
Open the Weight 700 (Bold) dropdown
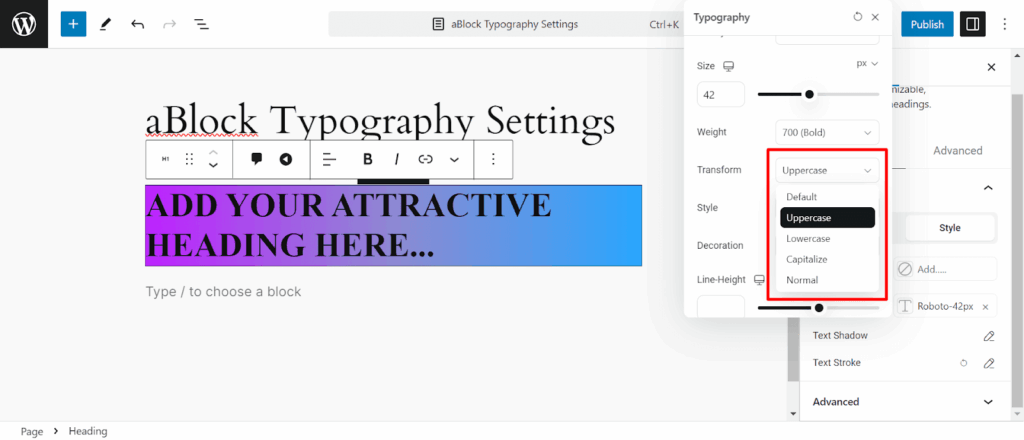click(x=827, y=133)
